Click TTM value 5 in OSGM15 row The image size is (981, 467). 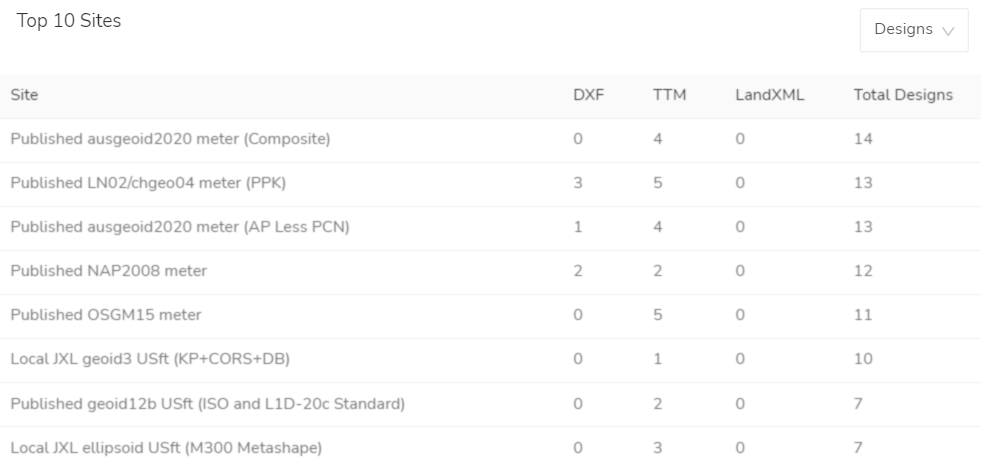point(658,315)
